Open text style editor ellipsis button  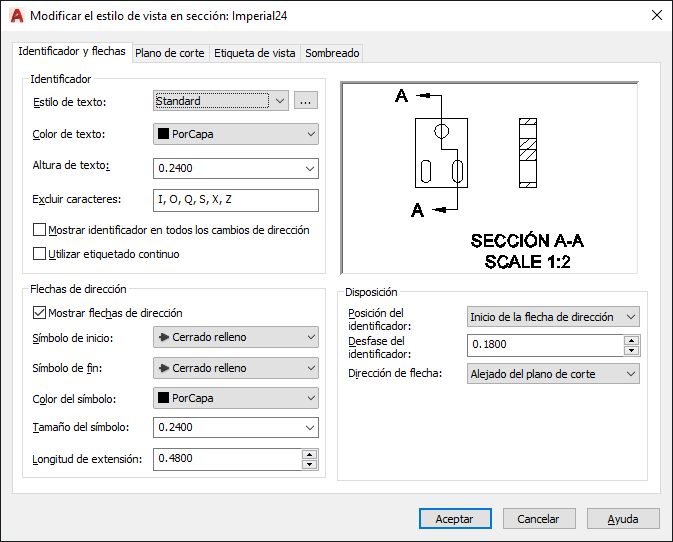tap(306, 101)
